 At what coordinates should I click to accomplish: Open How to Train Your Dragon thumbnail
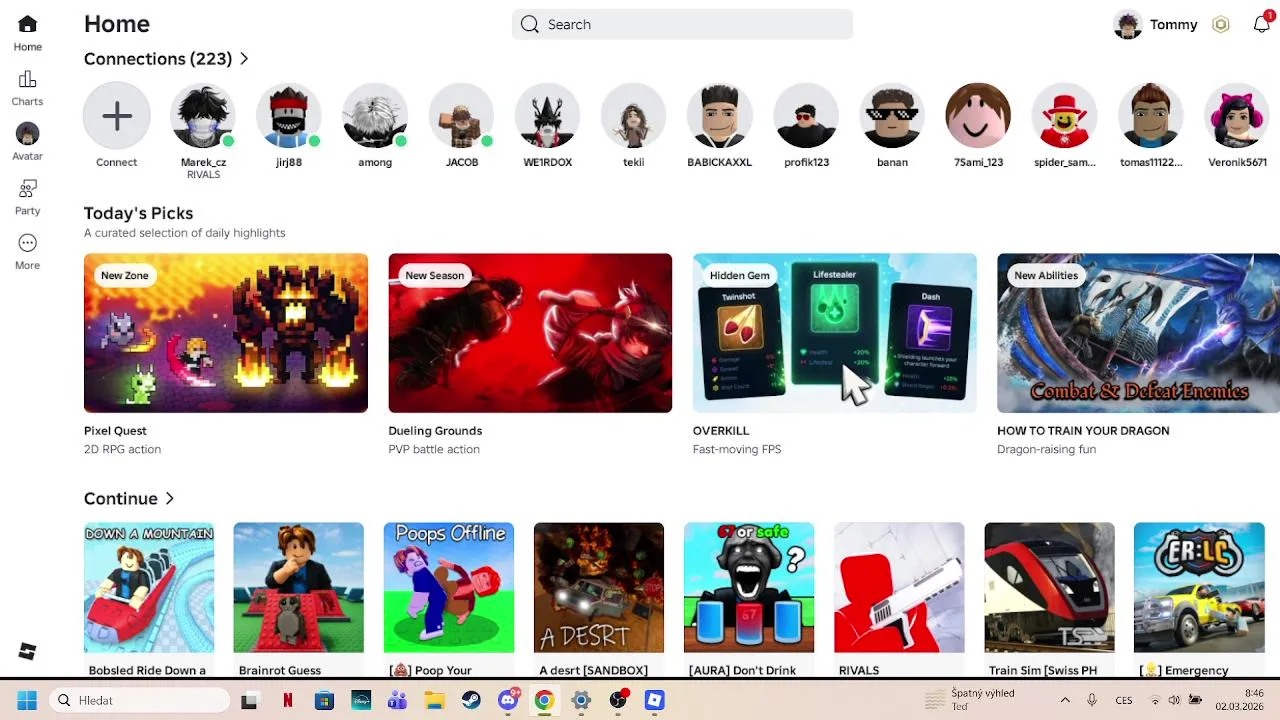[x=1138, y=333]
